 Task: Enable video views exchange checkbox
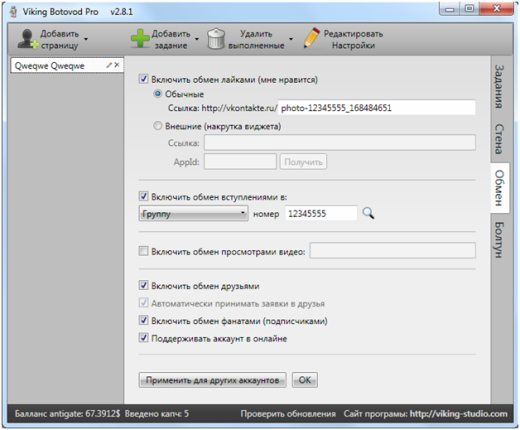point(143,251)
